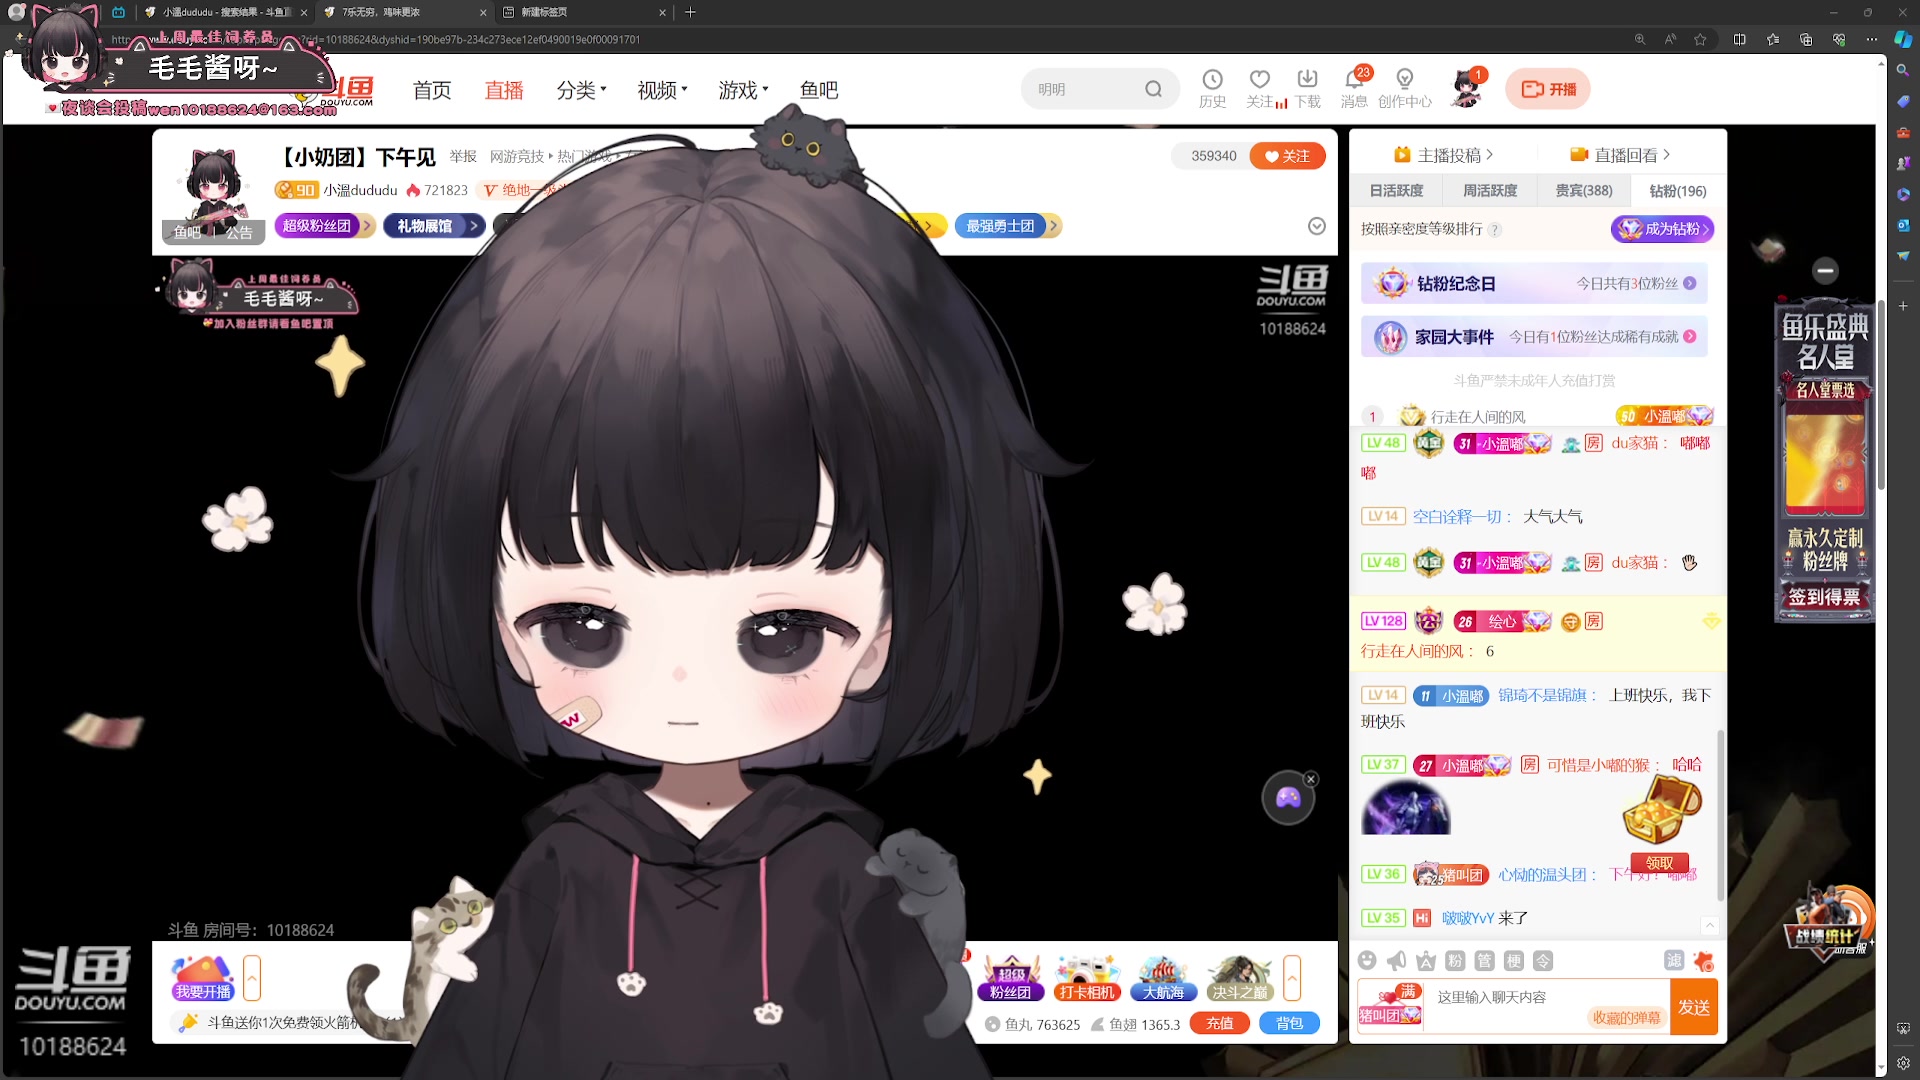Select the 直播 live nav item

pos(504,90)
